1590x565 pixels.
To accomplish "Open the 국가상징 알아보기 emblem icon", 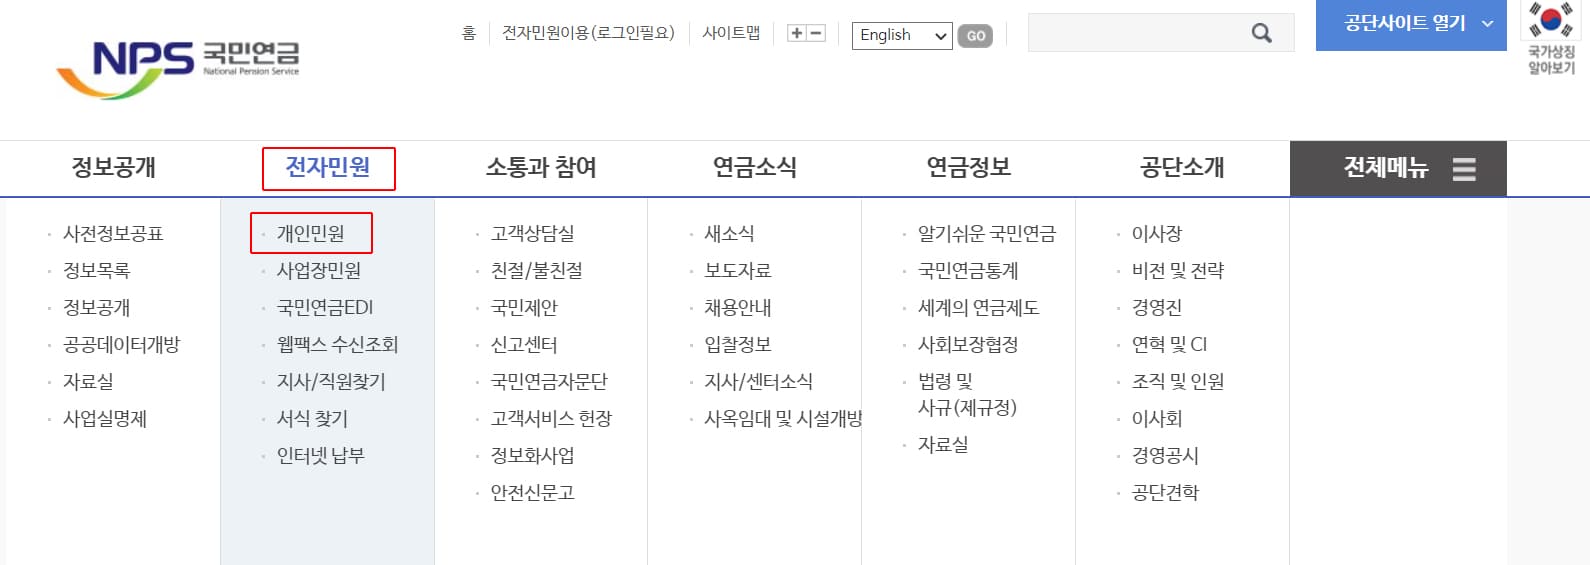I will 1551,38.
